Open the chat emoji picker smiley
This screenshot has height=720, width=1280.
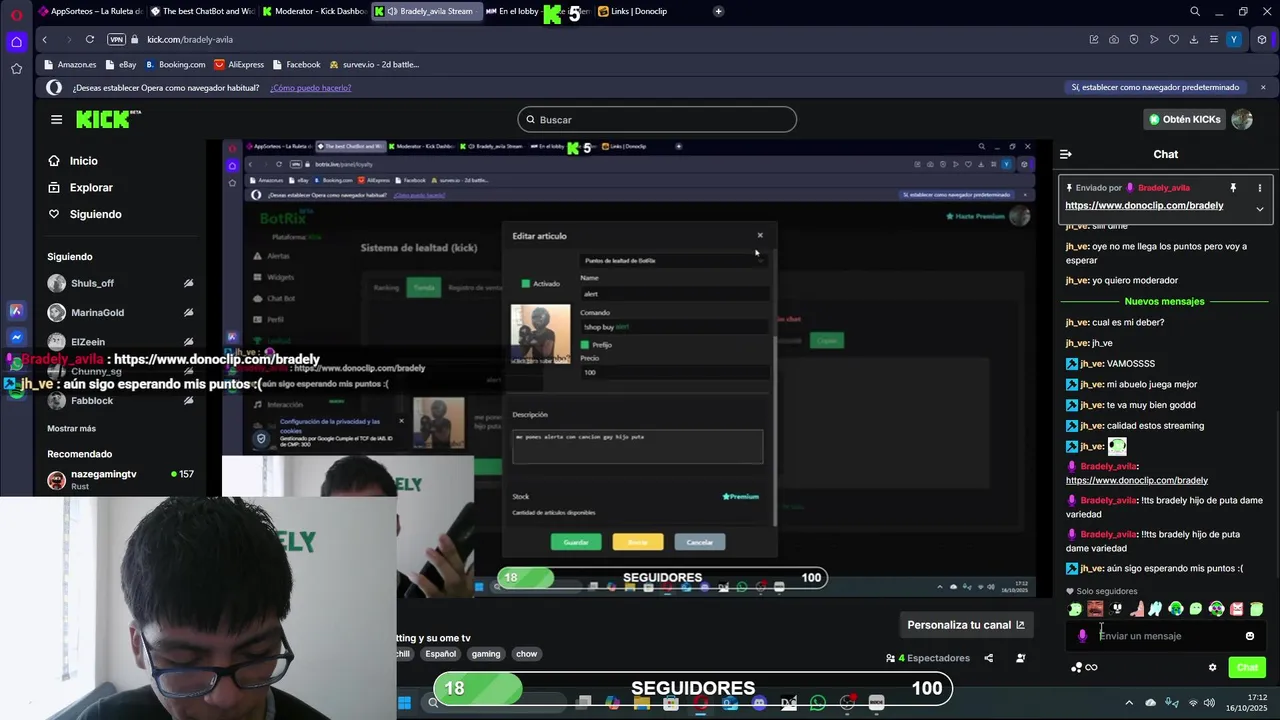[x=1249, y=636]
